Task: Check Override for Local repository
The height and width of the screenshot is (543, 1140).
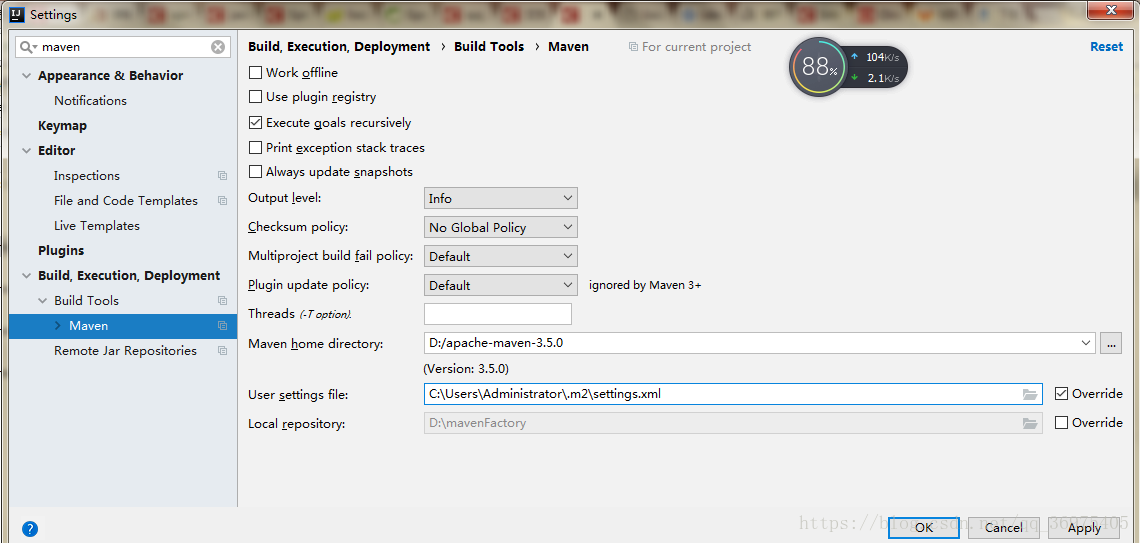Action: pyautogui.click(x=1061, y=422)
